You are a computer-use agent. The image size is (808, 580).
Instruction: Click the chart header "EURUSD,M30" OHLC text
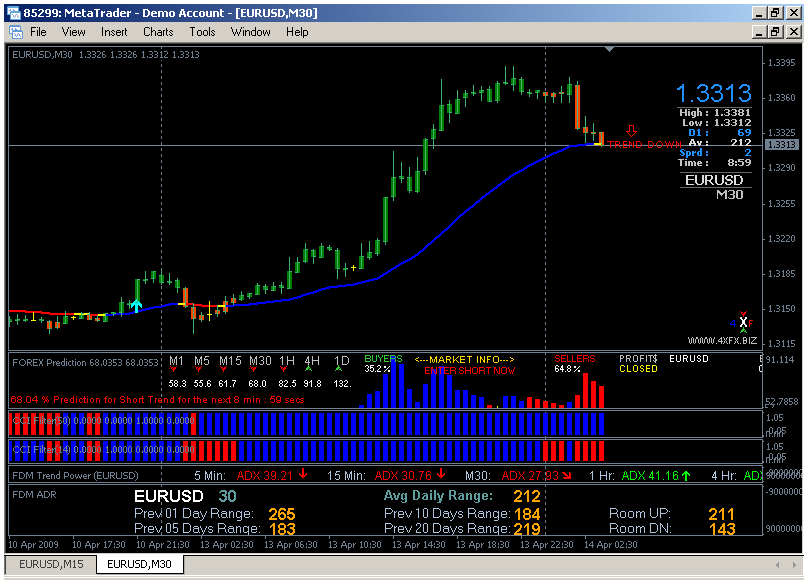[106, 54]
